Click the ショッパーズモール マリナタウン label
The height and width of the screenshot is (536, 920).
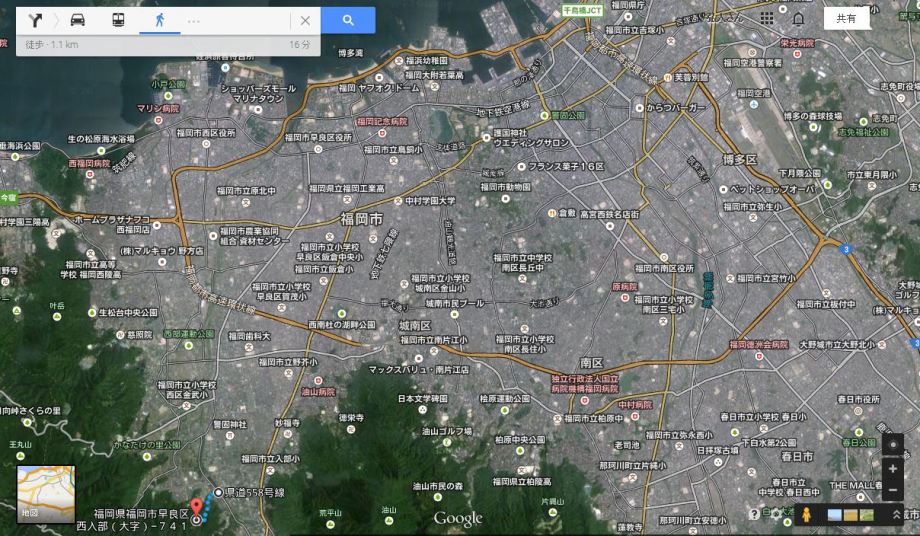pos(259,94)
